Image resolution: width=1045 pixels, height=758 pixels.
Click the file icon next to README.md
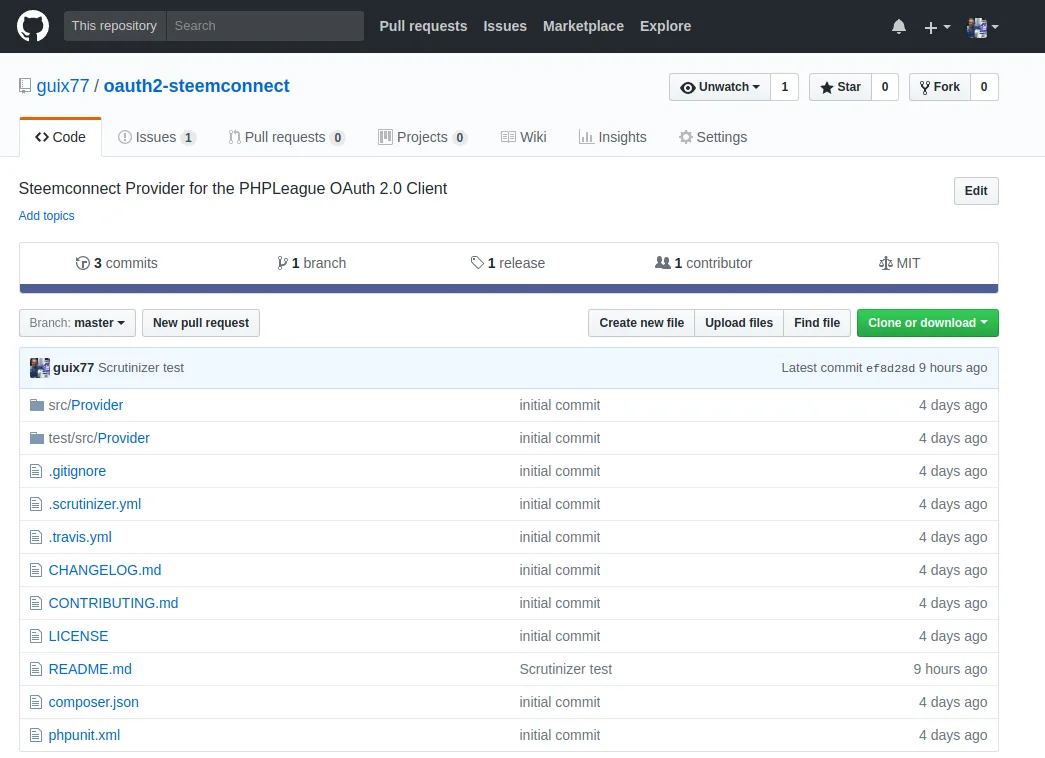tap(36, 669)
